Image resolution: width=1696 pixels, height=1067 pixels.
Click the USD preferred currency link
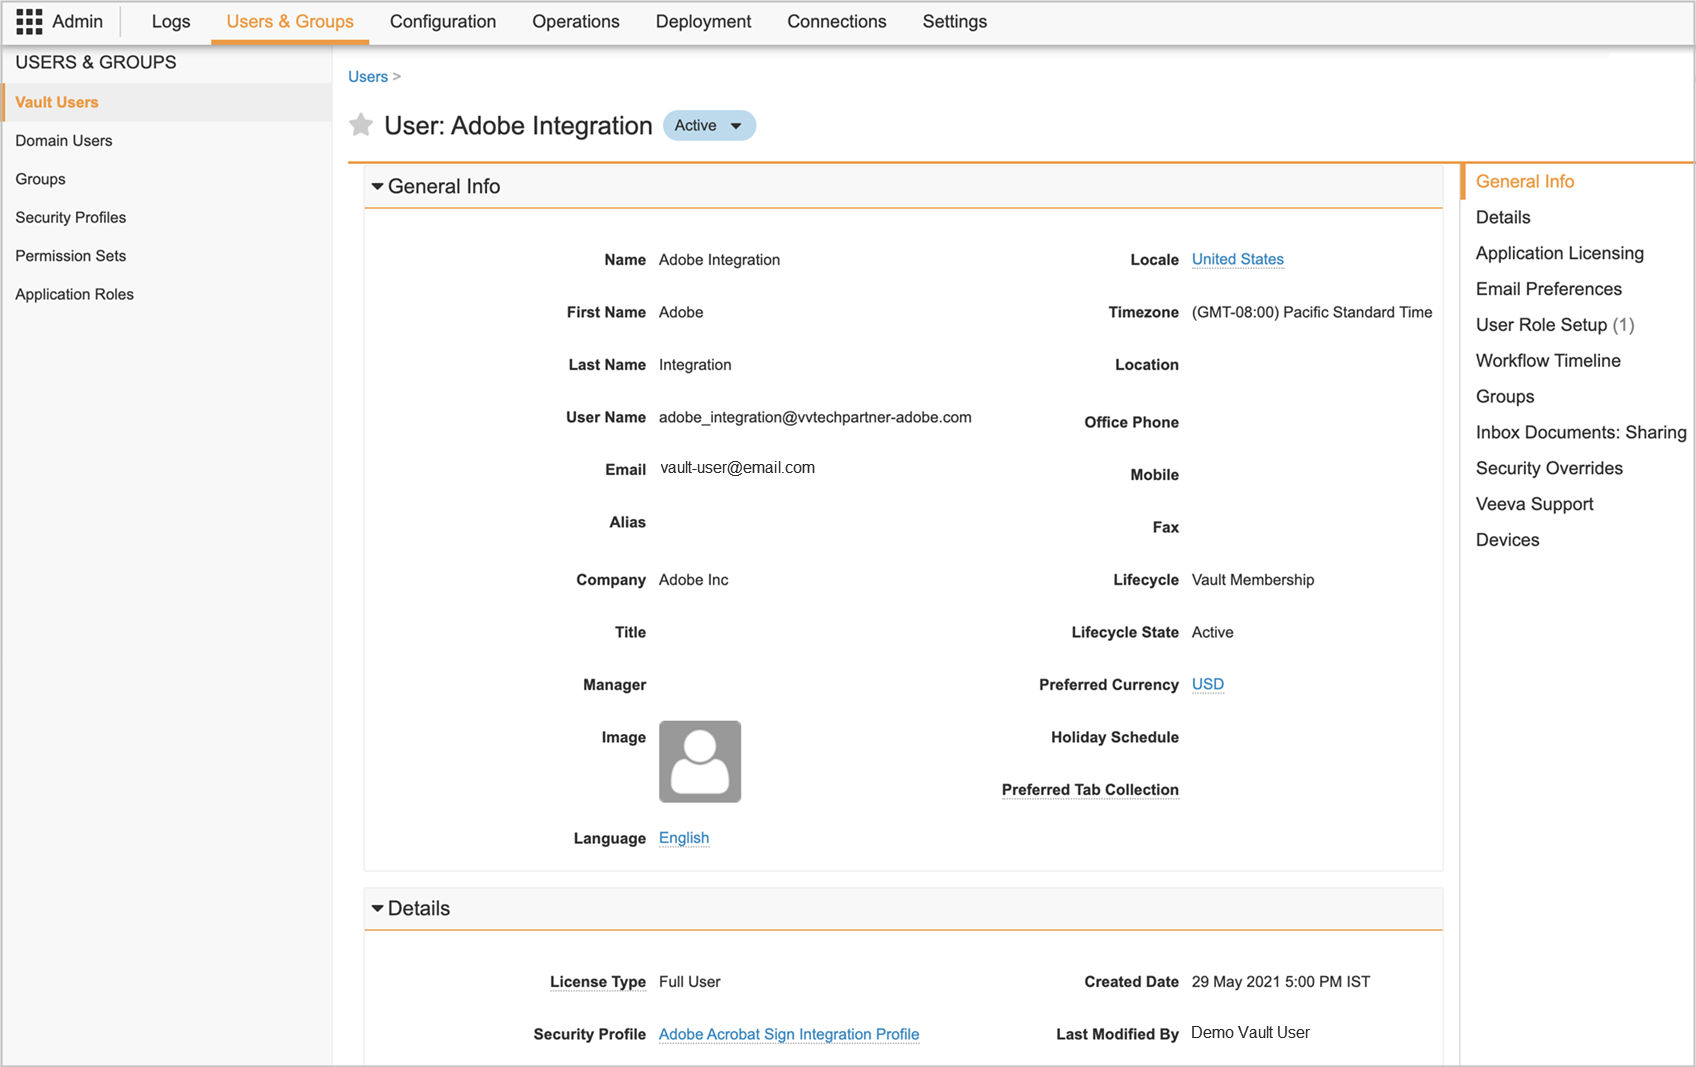[x=1208, y=684]
